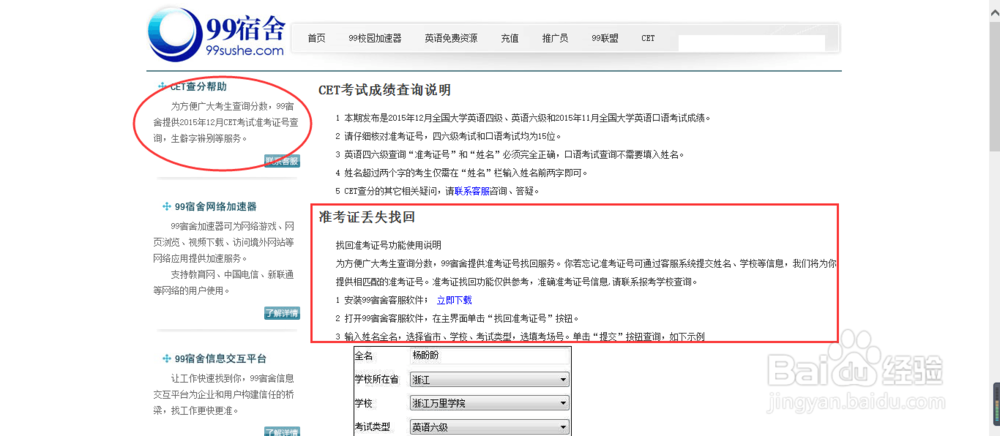Image resolution: width=1000 pixels, height=436 pixels.
Task: Click the 找回准考证号功能使用说明 text
Action: 388,245
